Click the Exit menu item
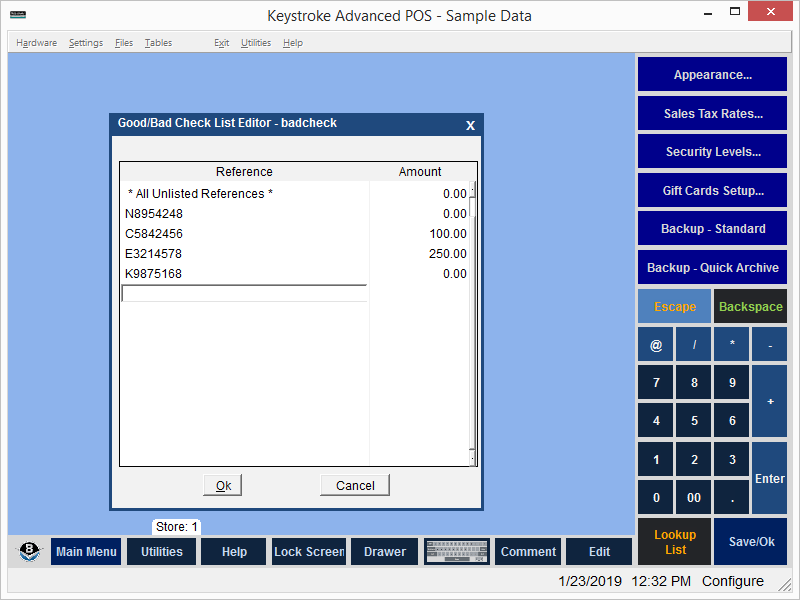The image size is (800, 600). (x=221, y=43)
